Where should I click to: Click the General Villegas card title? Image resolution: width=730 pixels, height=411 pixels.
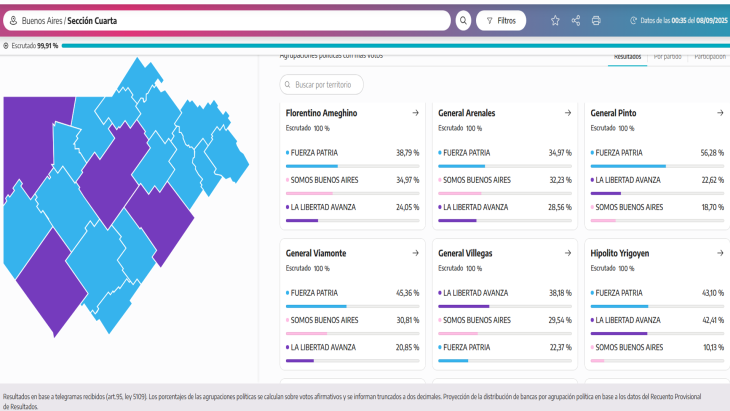coord(465,253)
